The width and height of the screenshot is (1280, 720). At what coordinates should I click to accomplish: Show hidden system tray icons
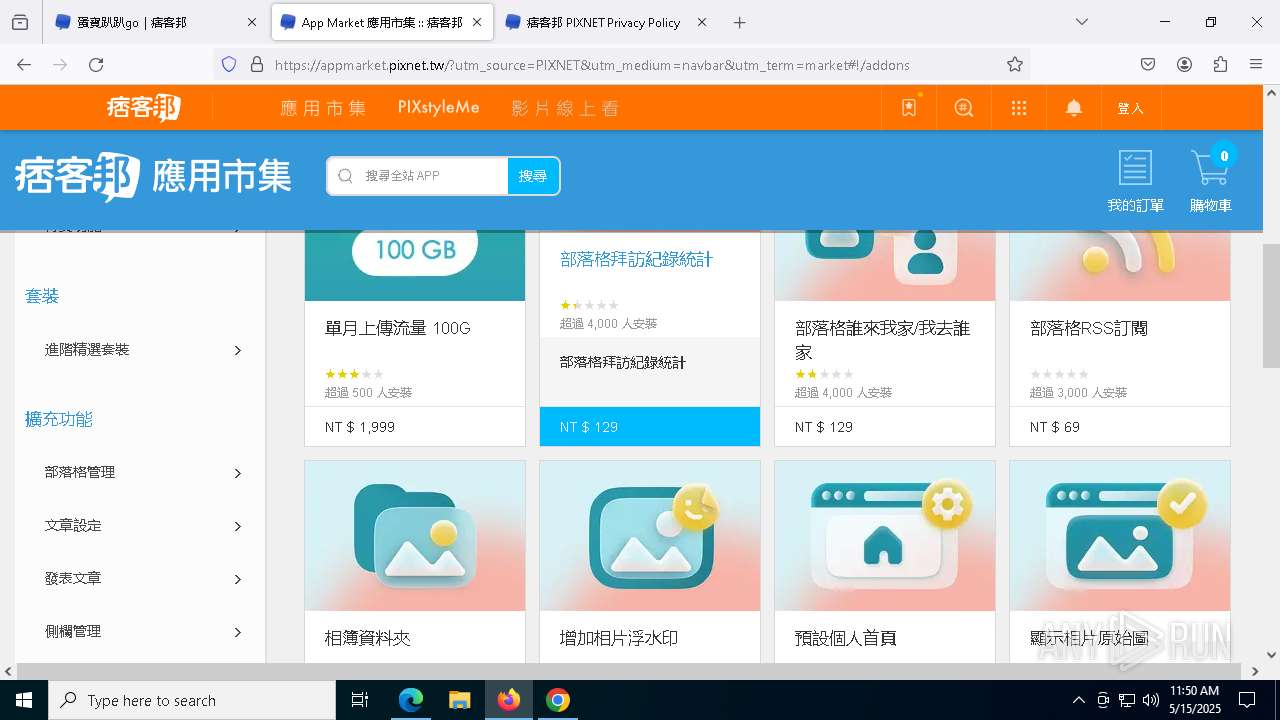1078,700
